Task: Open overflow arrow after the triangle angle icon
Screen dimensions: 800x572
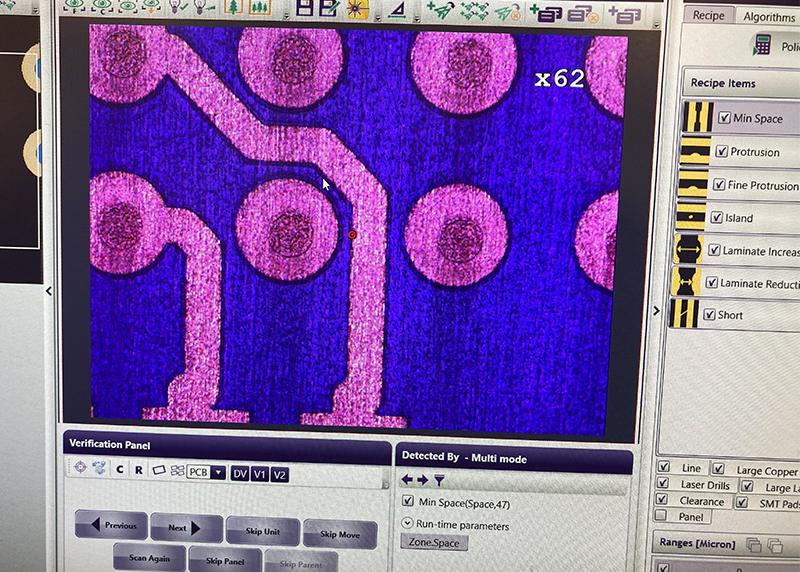Action: click(x=417, y=19)
